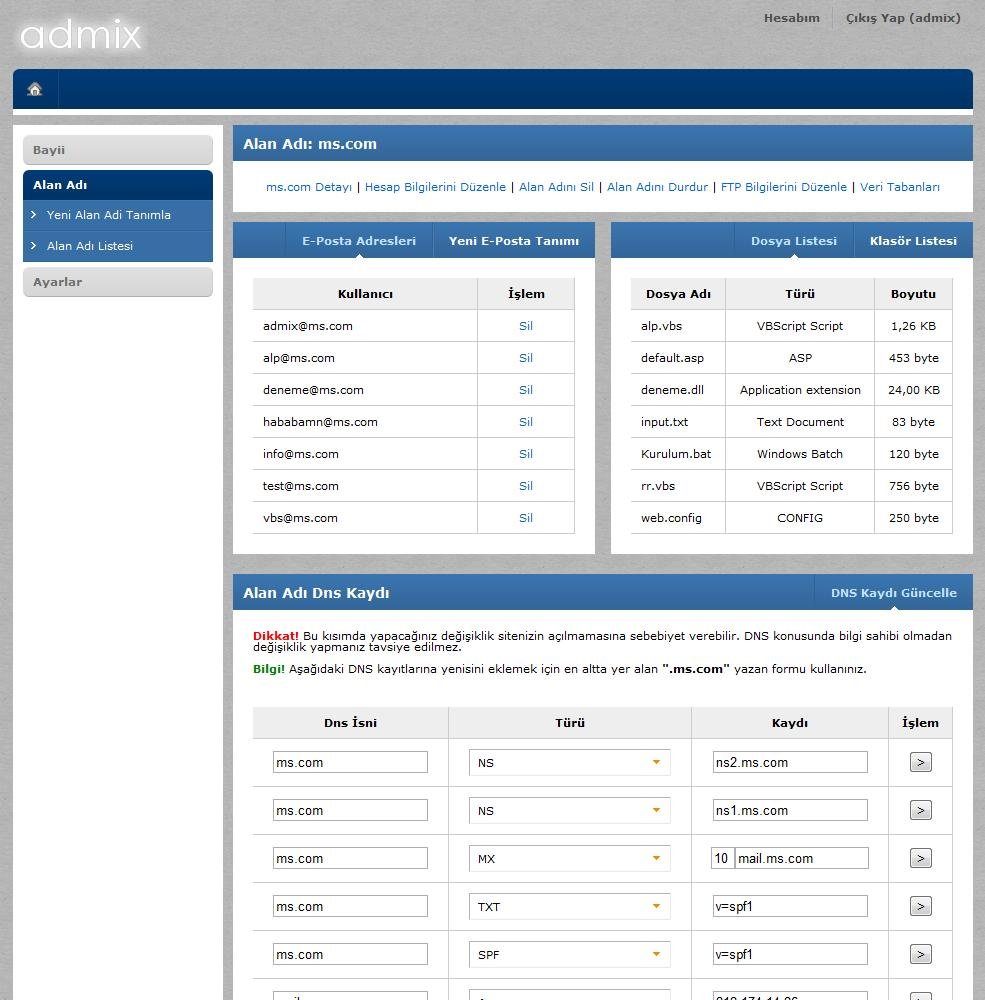This screenshot has width=985, height=1000.
Task: Submit the ns2.ms.com NS record via arrow button
Action: pyautogui.click(x=918, y=762)
